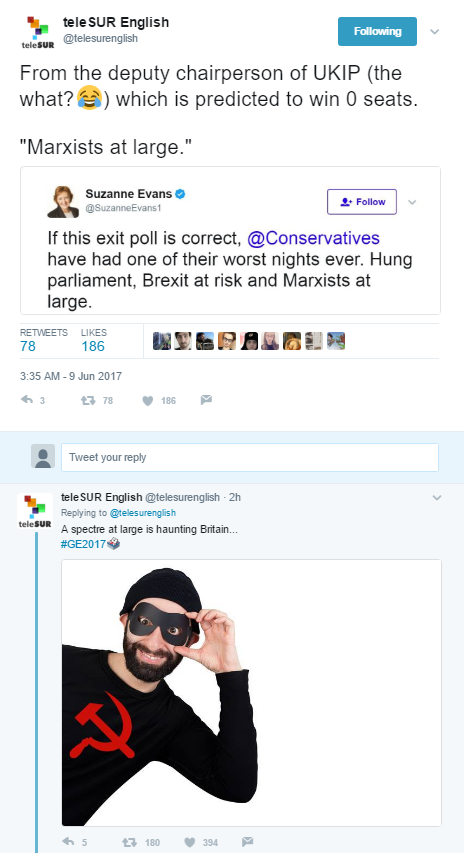Follow Suzanne Evans in quoted tweet
This screenshot has height=853, width=464.
tap(362, 202)
